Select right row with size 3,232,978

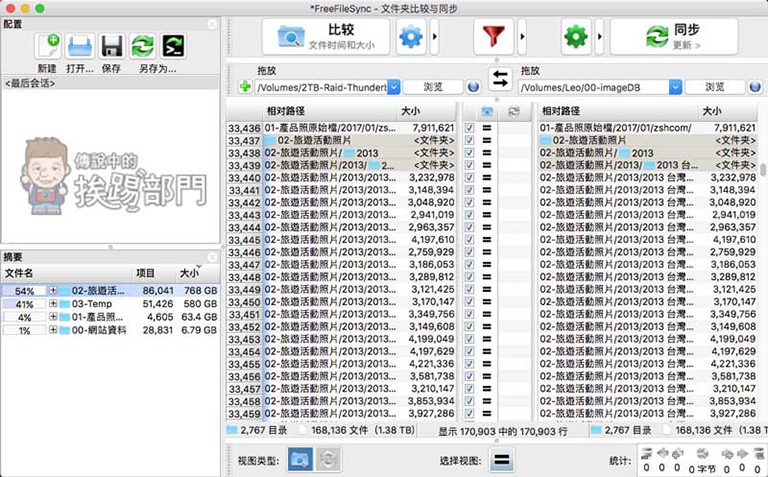[x=648, y=177]
